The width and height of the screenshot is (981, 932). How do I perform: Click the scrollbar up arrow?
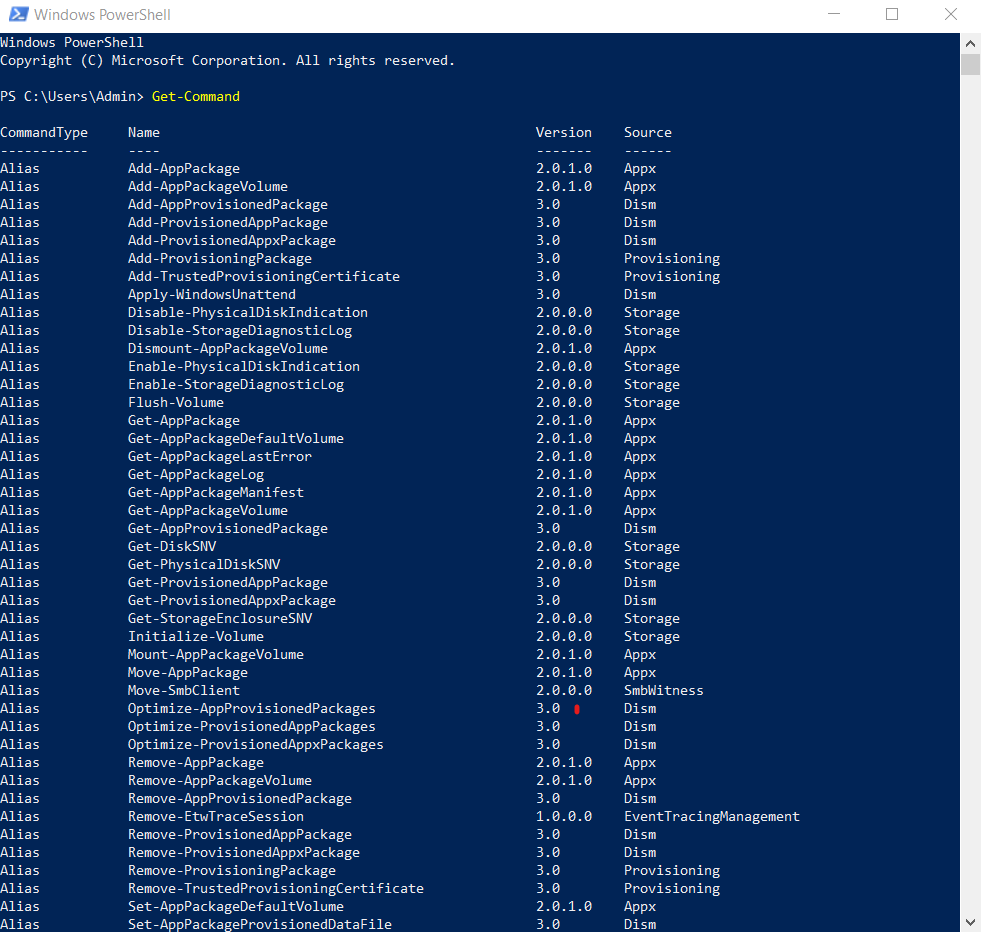pyautogui.click(x=969, y=43)
